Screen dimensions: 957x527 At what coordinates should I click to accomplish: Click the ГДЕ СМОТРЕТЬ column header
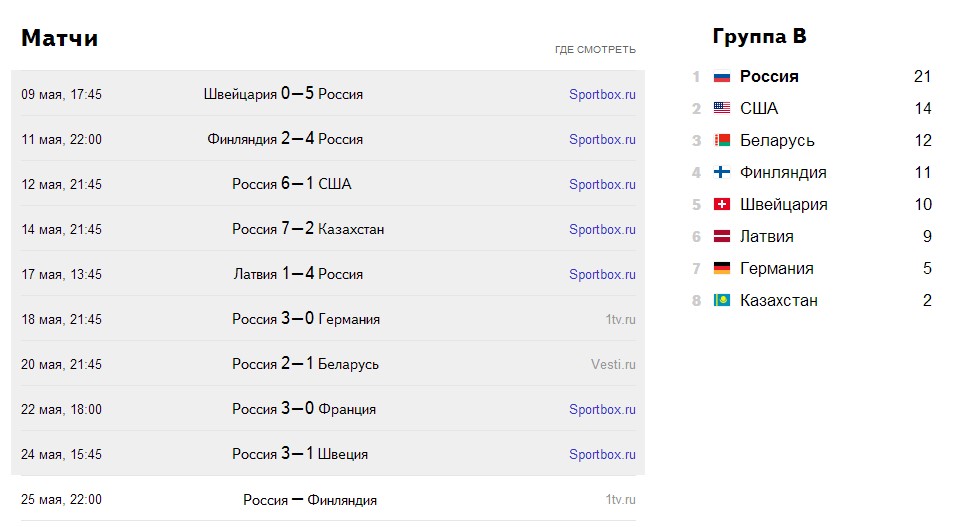click(595, 49)
